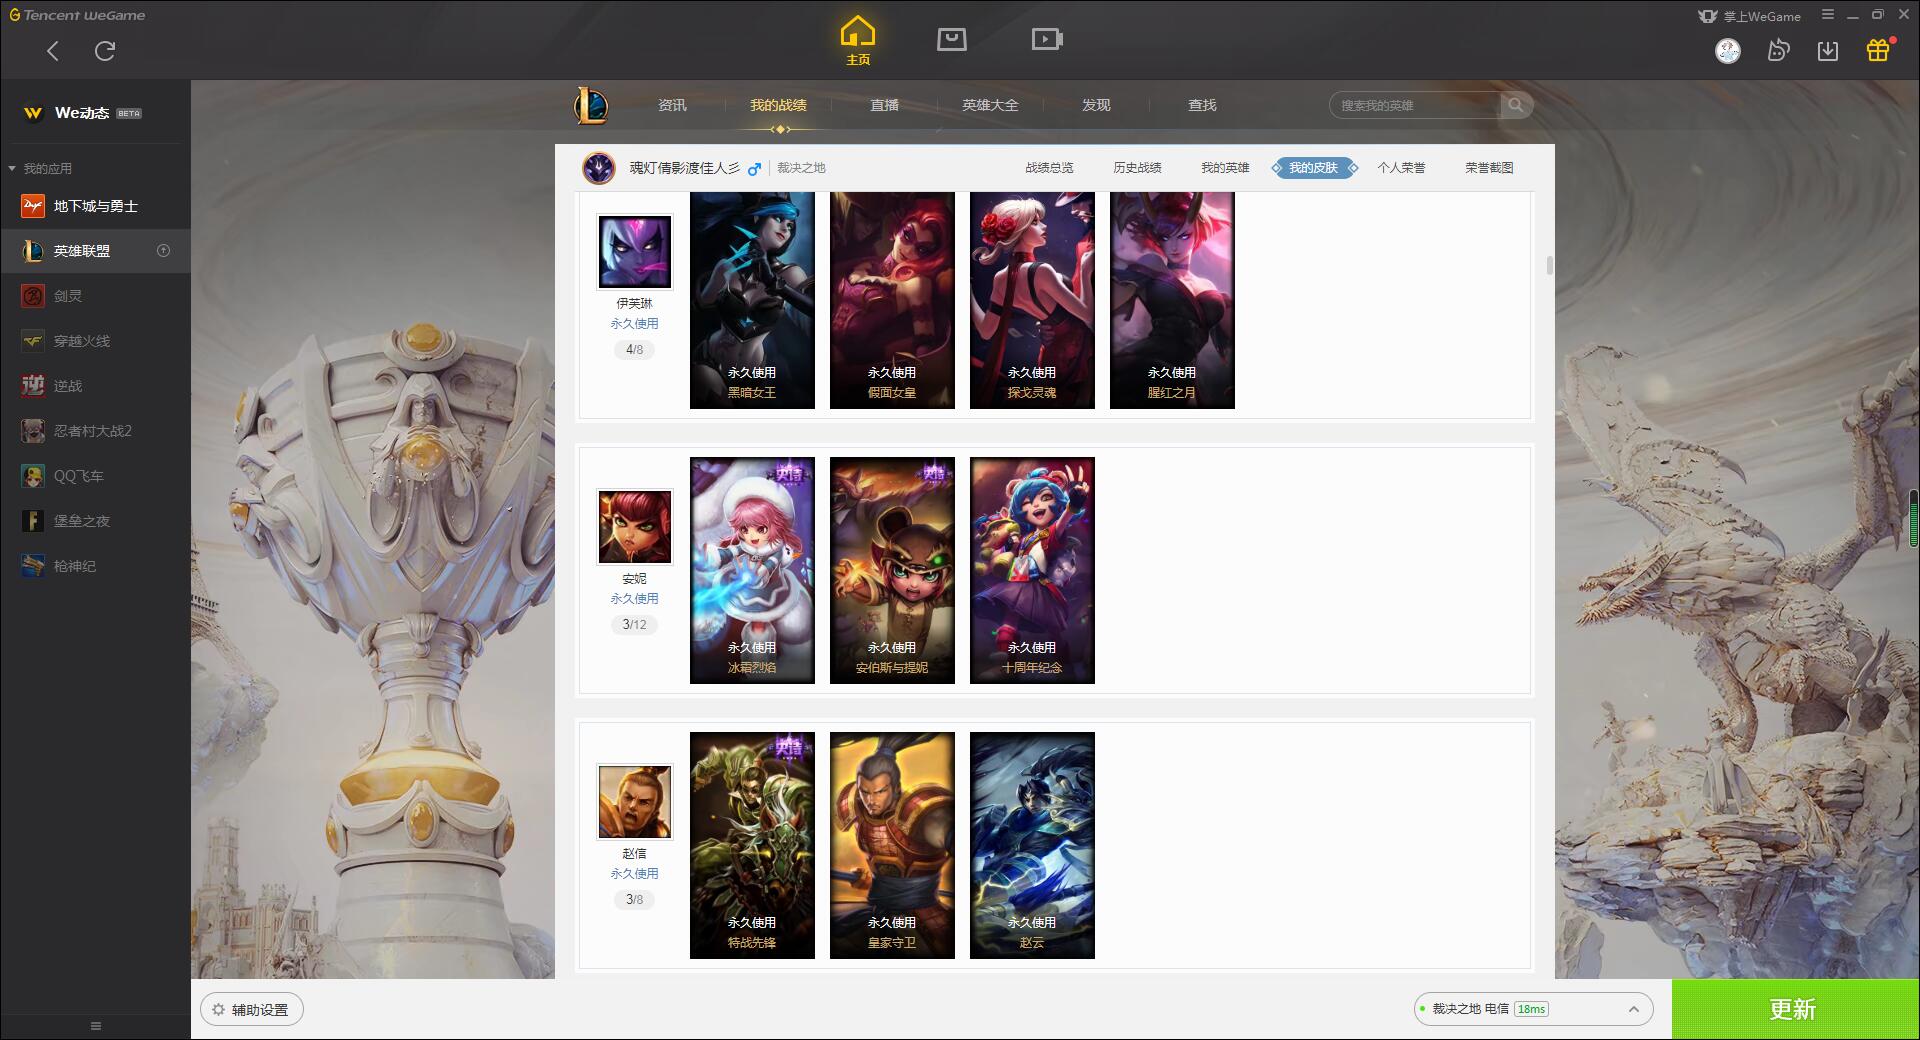
Task: Open the gift box icon
Action: click(x=1878, y=50)
